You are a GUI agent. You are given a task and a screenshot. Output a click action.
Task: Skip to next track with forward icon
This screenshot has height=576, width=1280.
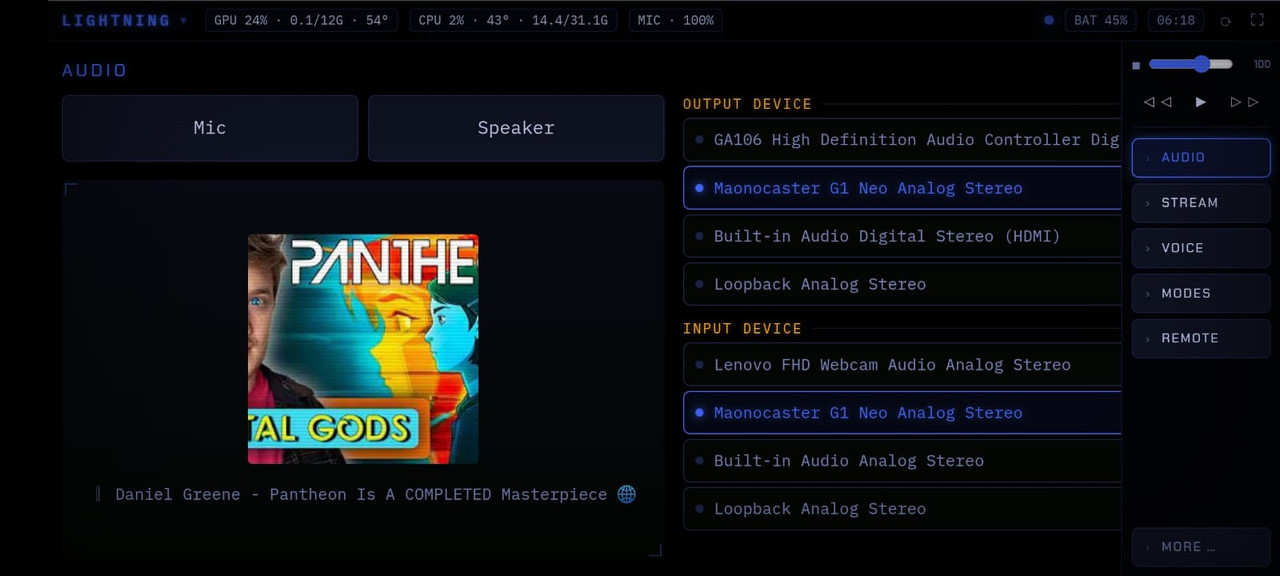tap(1244, 102)
